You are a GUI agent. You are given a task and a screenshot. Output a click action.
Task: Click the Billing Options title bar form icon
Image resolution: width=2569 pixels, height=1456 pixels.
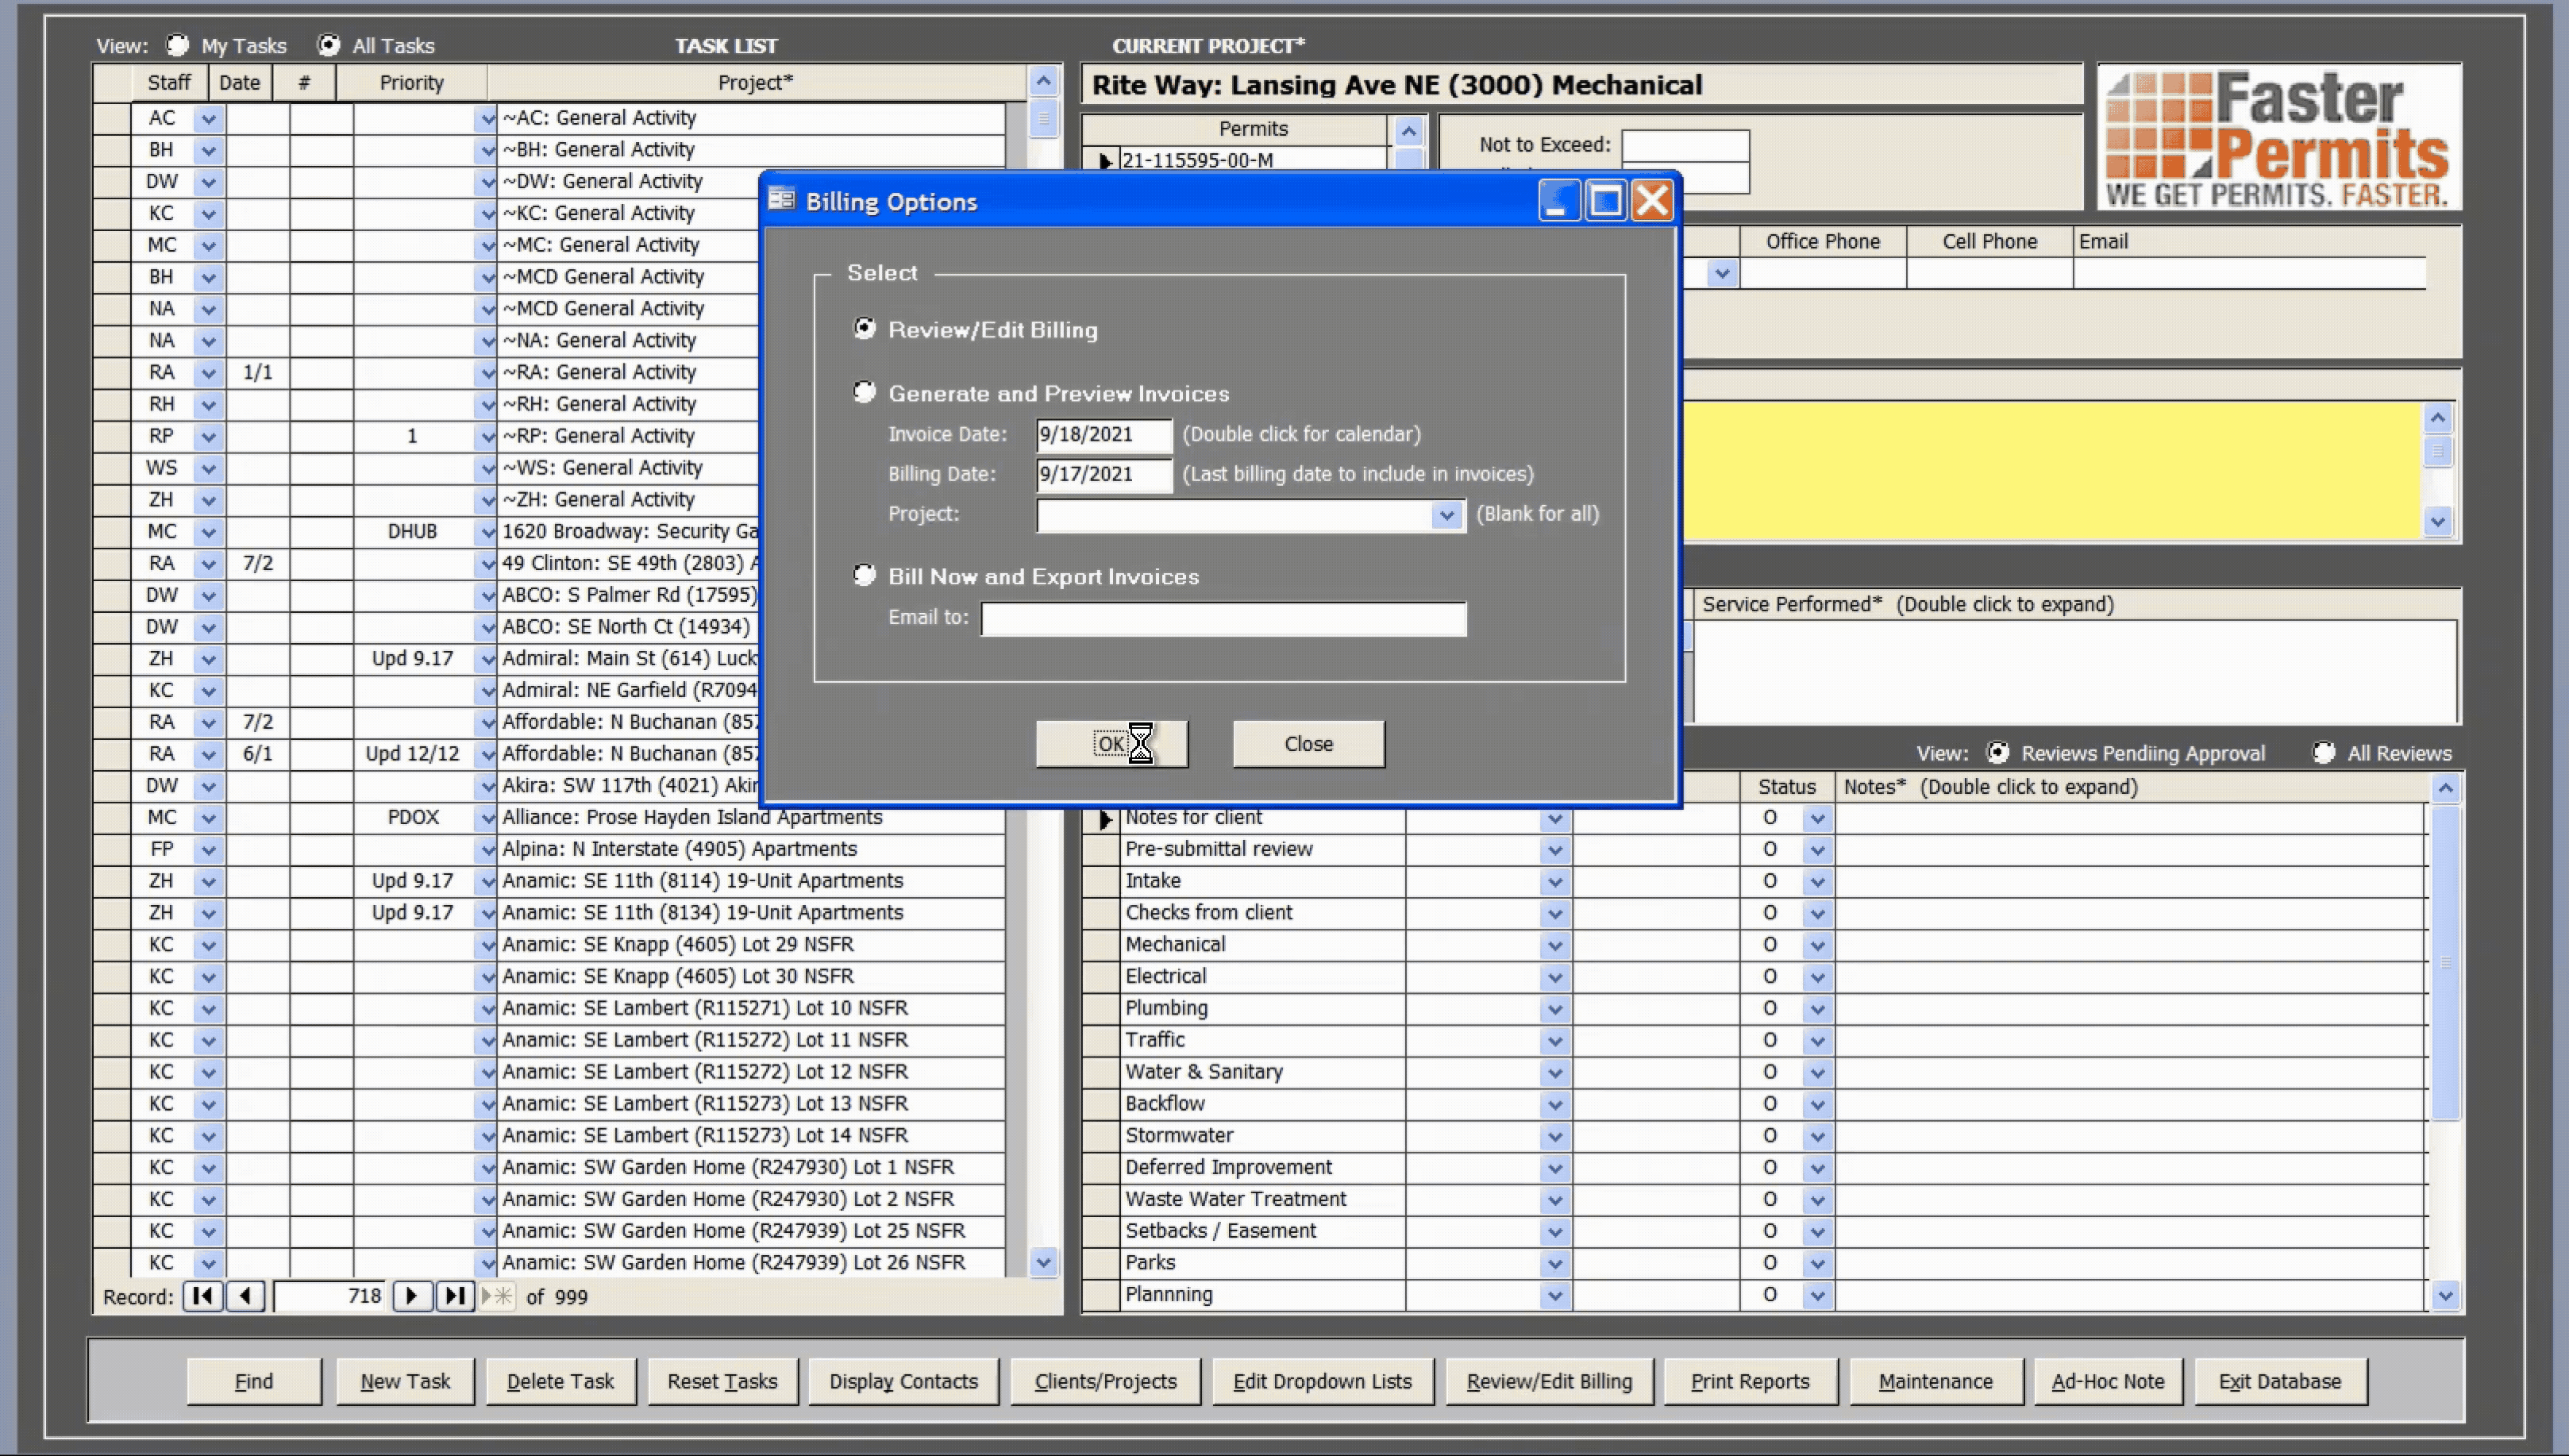(x=783, y=199)
